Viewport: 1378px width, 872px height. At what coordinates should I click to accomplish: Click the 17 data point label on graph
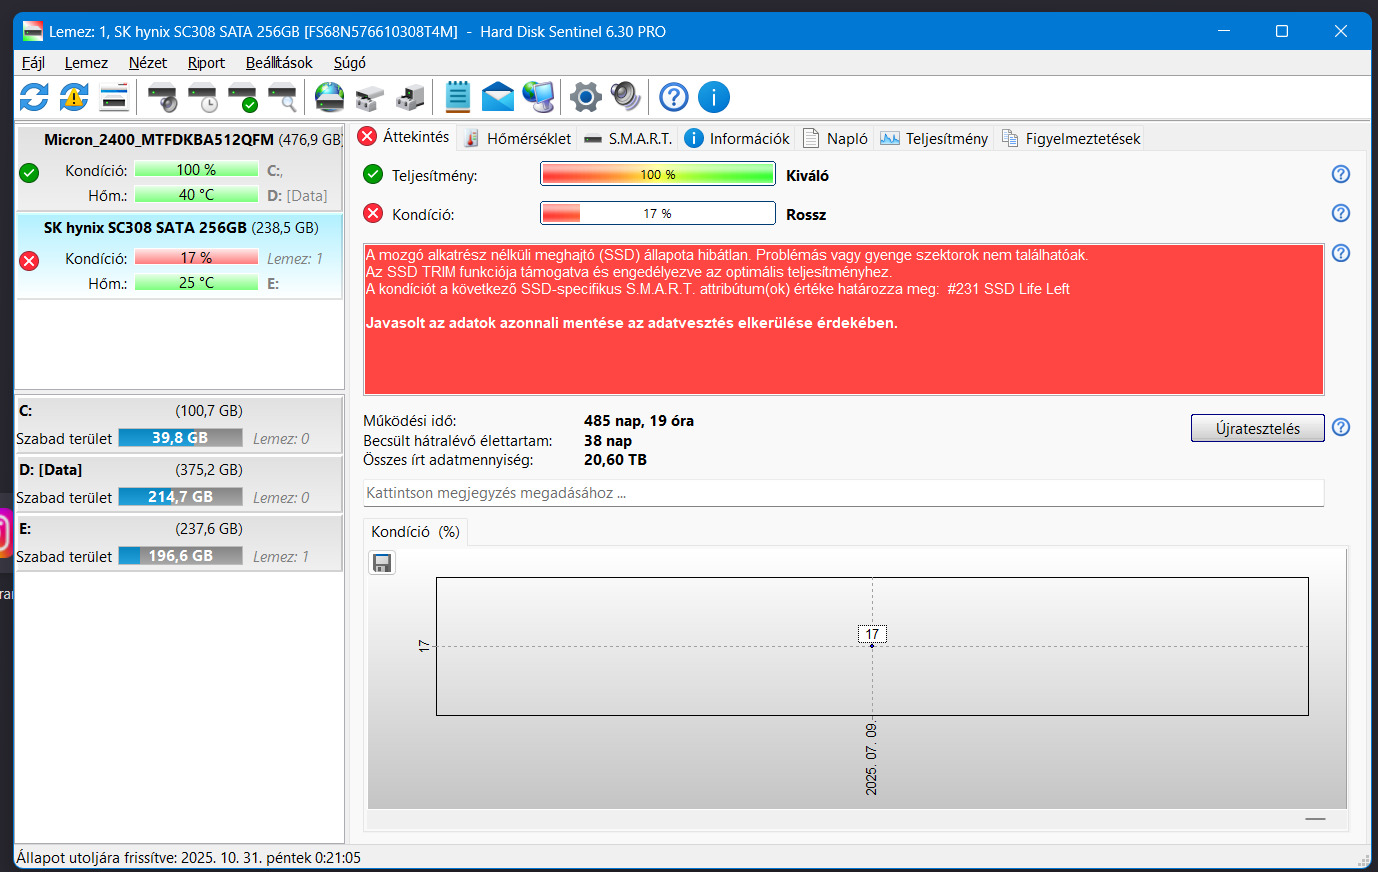tap(872, 634)
